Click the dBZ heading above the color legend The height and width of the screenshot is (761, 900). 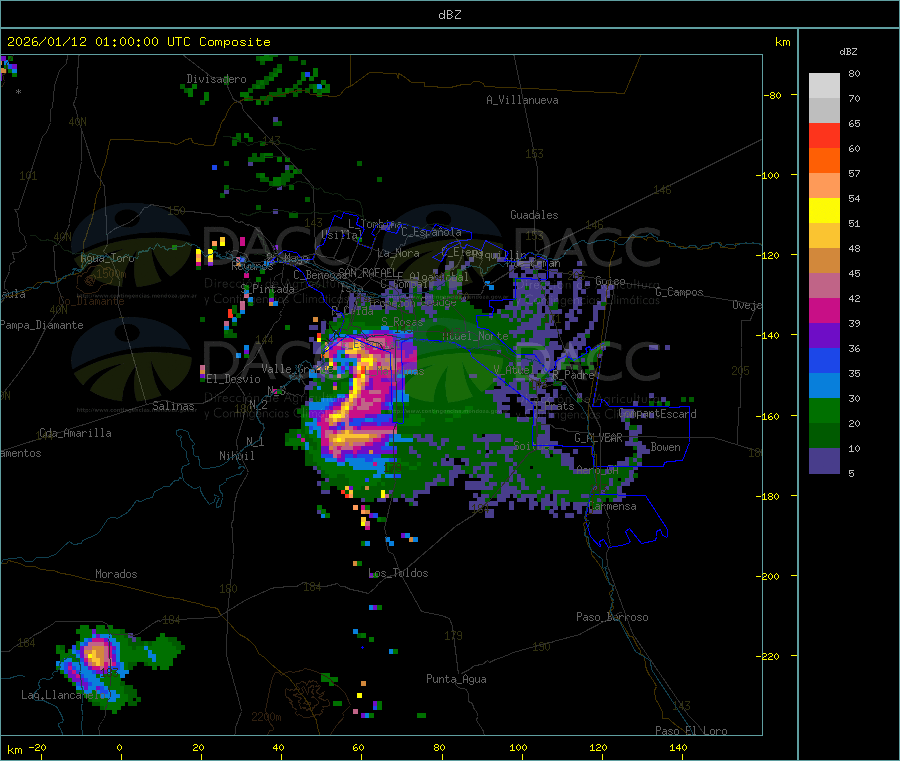click(848, 52)
